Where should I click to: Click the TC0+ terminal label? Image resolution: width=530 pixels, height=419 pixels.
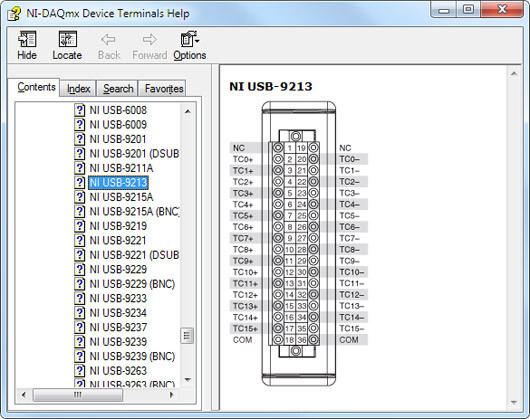coord(243,159)
